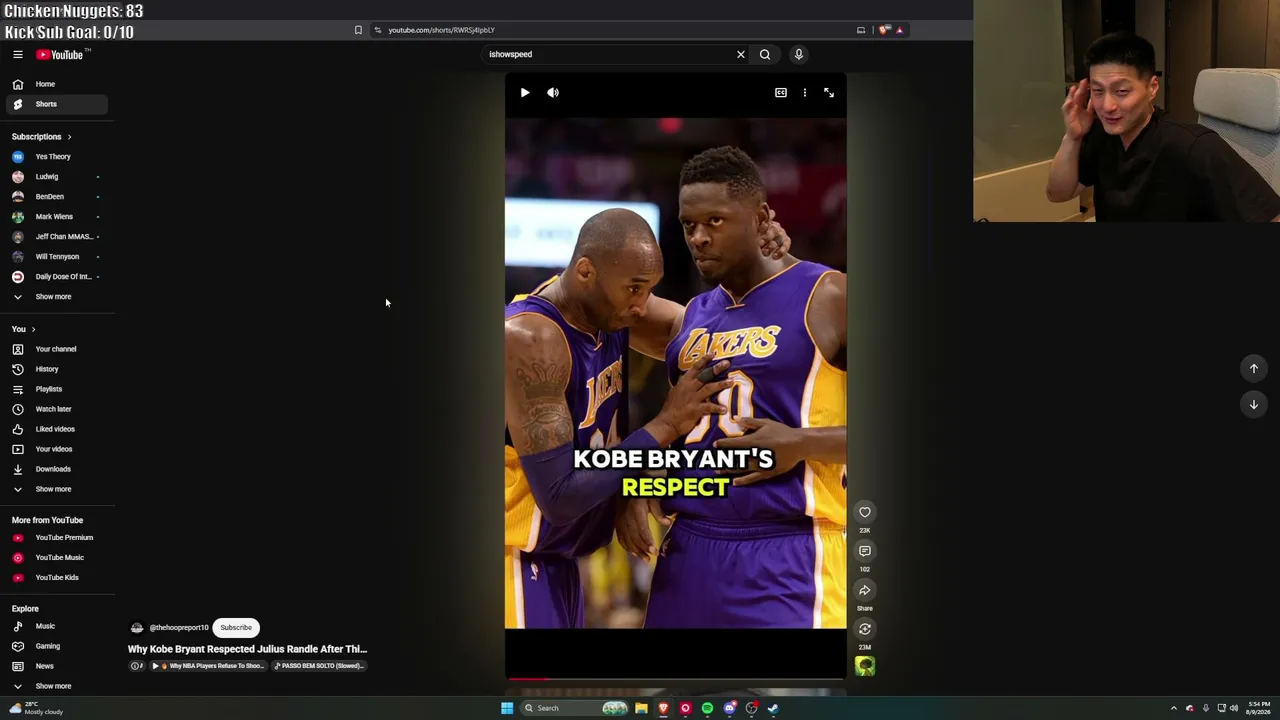
Task: Open the Yes Theory subscription
Action: [x=57, y=157]
